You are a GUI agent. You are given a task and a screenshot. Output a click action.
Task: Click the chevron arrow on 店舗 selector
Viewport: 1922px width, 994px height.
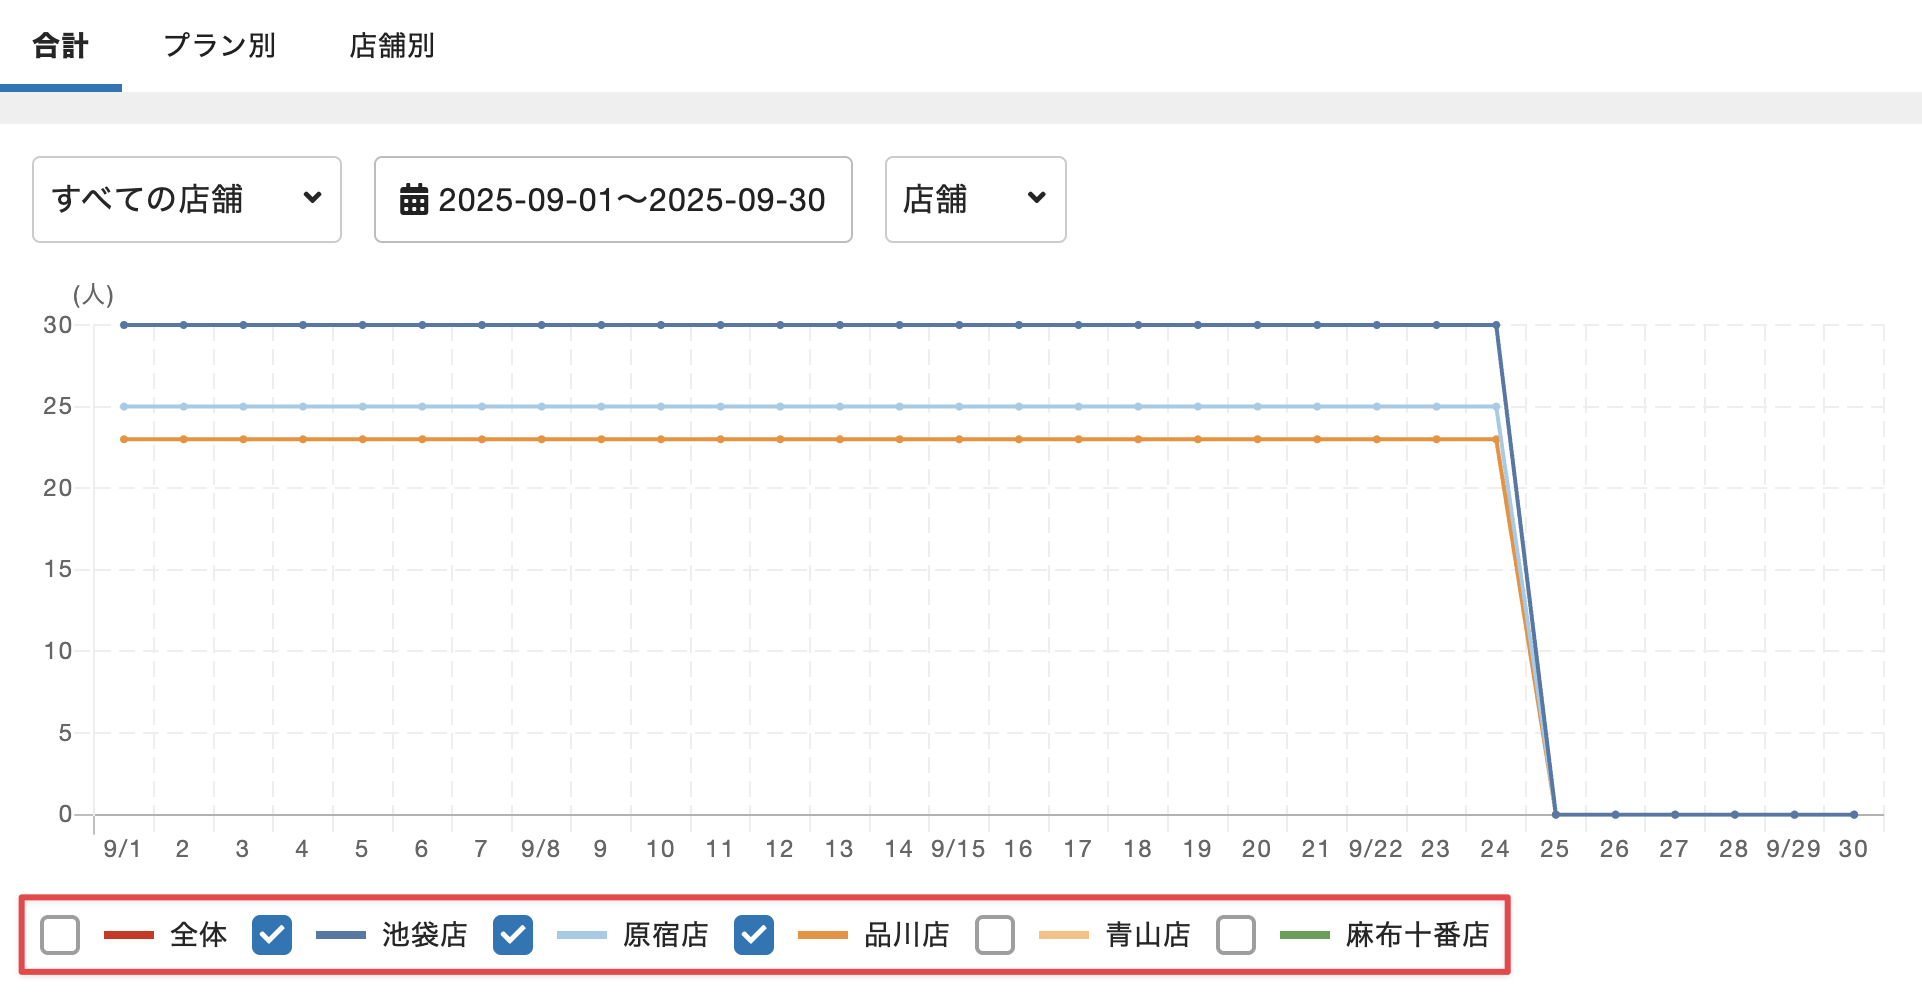point(1037,198)
